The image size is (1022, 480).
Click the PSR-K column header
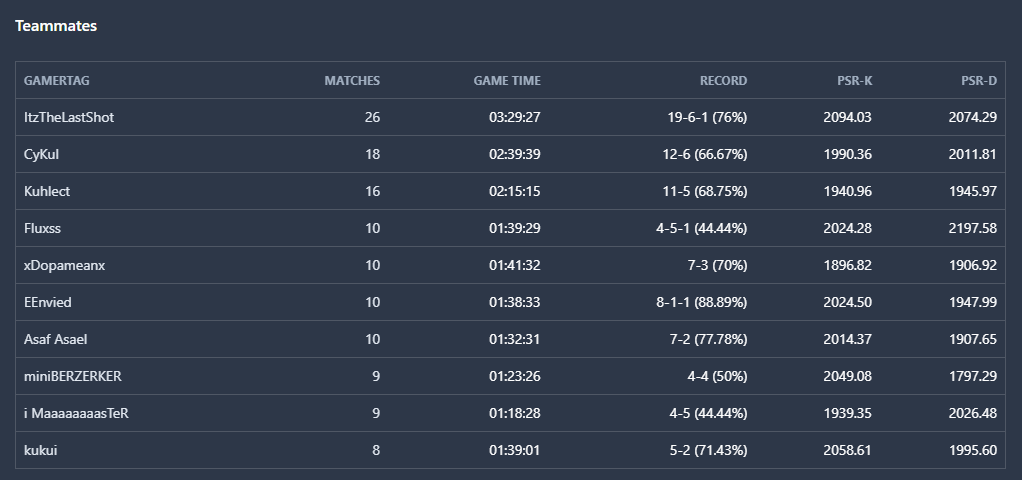tap(854, 81)
